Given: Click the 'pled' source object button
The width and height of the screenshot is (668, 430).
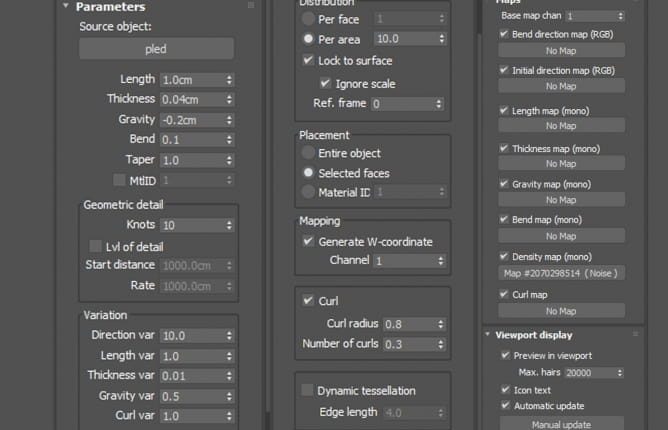Looking at the screenshot, I should pyautogui.click(x=156, y=48).
